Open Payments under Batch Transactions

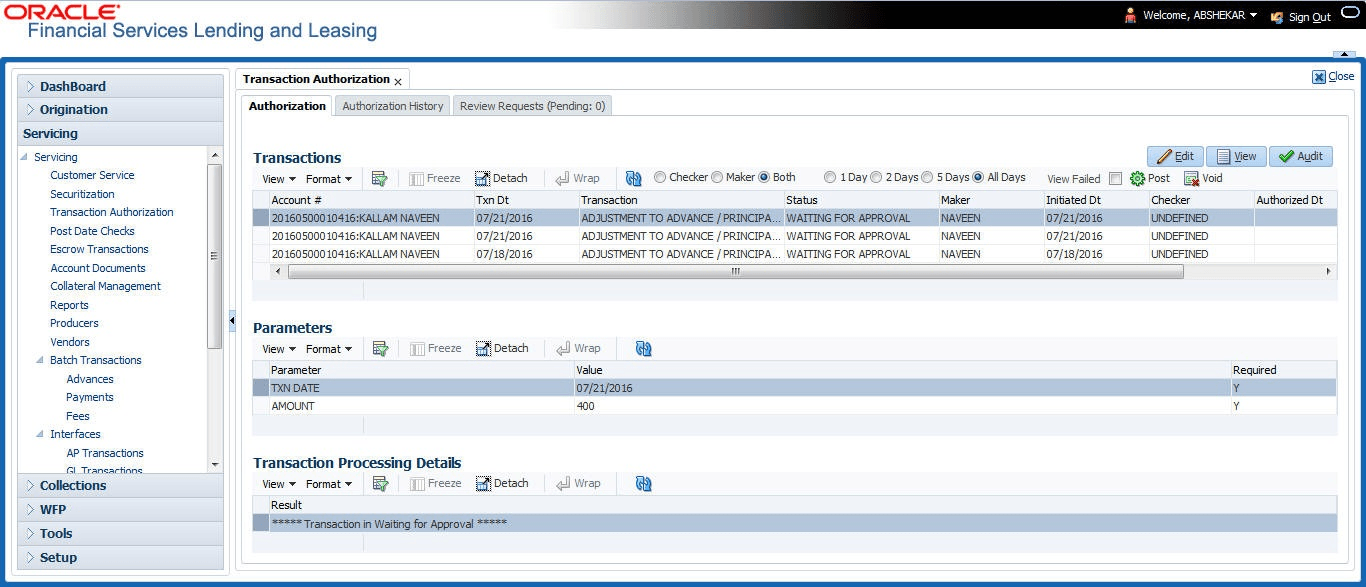[90, 397]
